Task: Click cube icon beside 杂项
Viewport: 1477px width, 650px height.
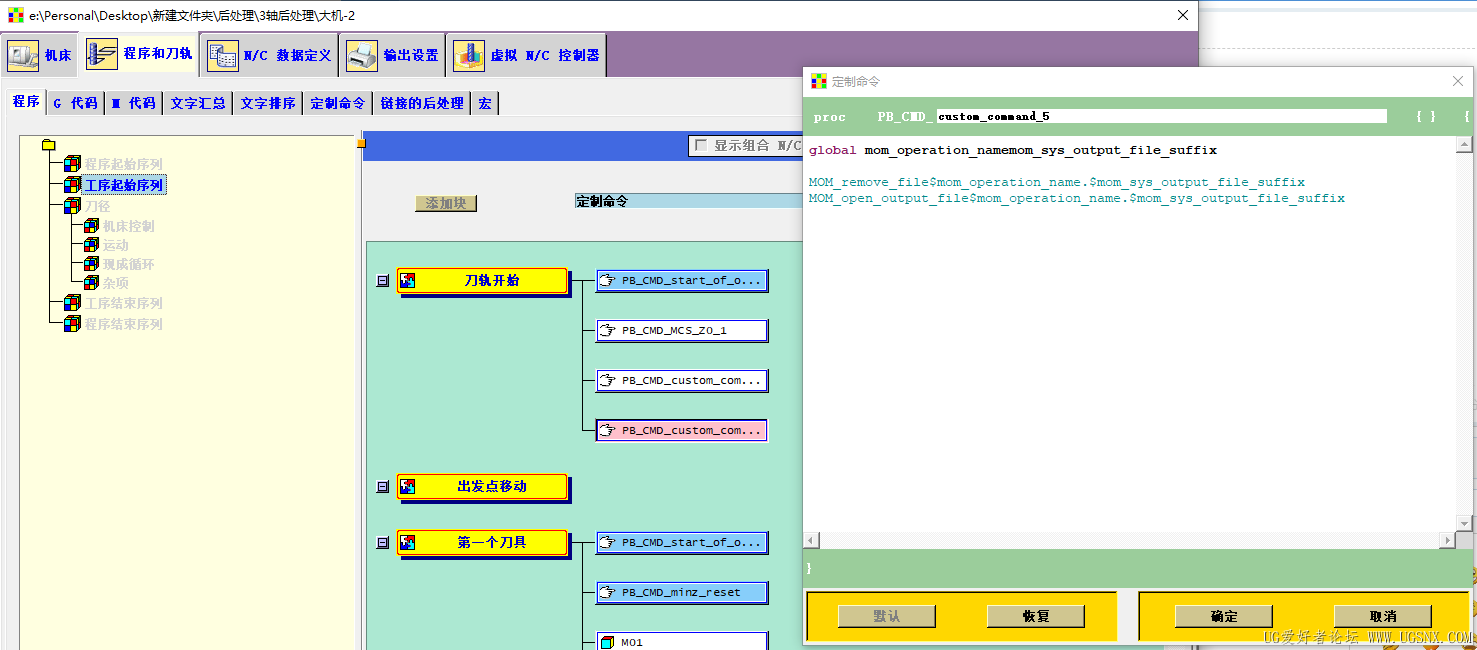Action: coord(91,283)
